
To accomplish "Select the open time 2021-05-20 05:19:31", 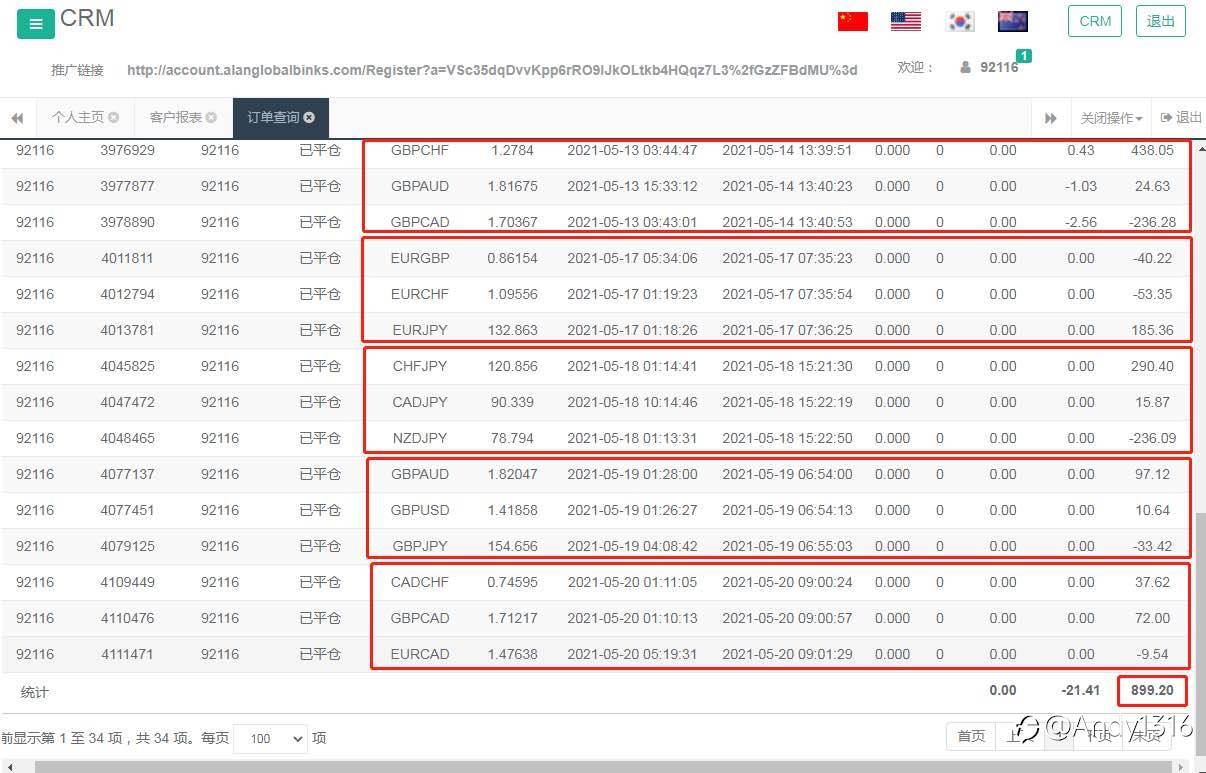I will (632, 655).
